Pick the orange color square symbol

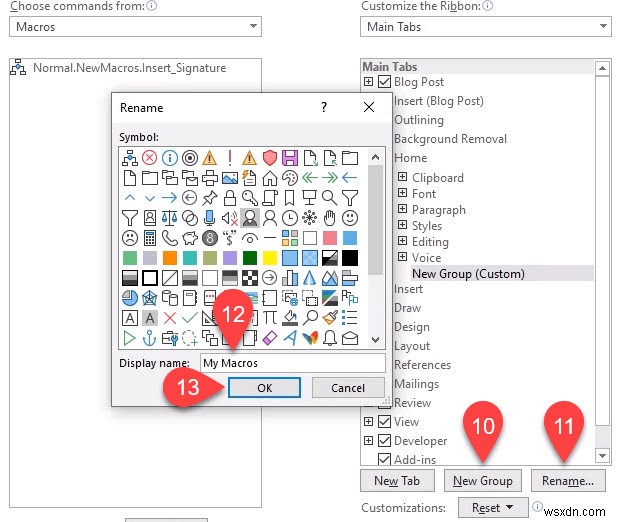point(170,258)
